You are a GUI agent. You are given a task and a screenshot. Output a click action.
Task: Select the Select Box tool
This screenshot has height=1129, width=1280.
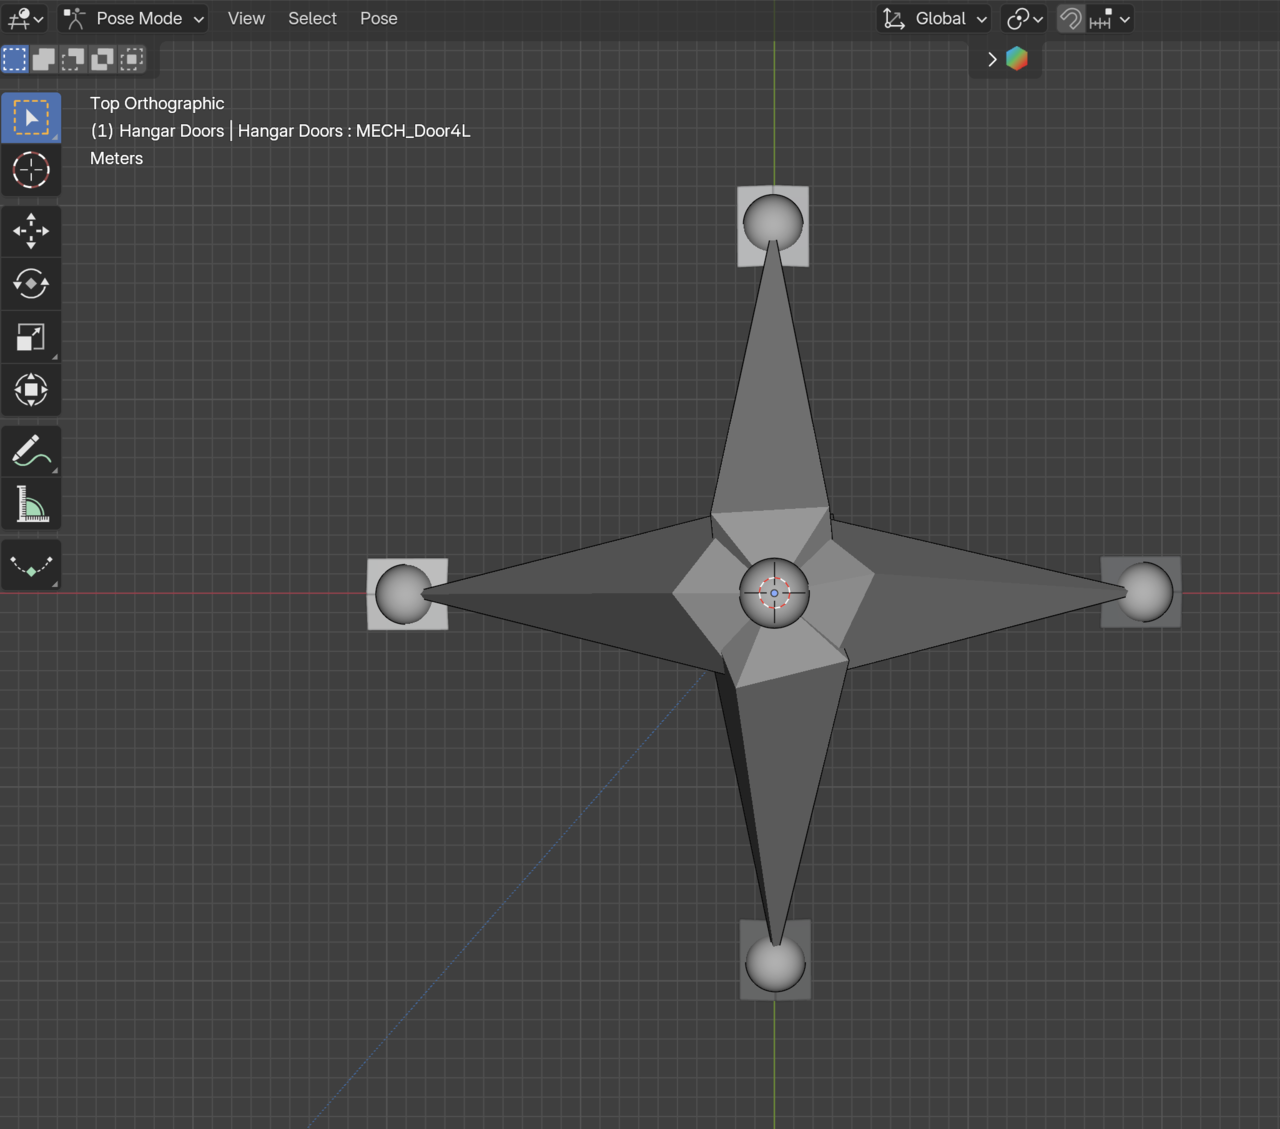click(x=31, y=118)
